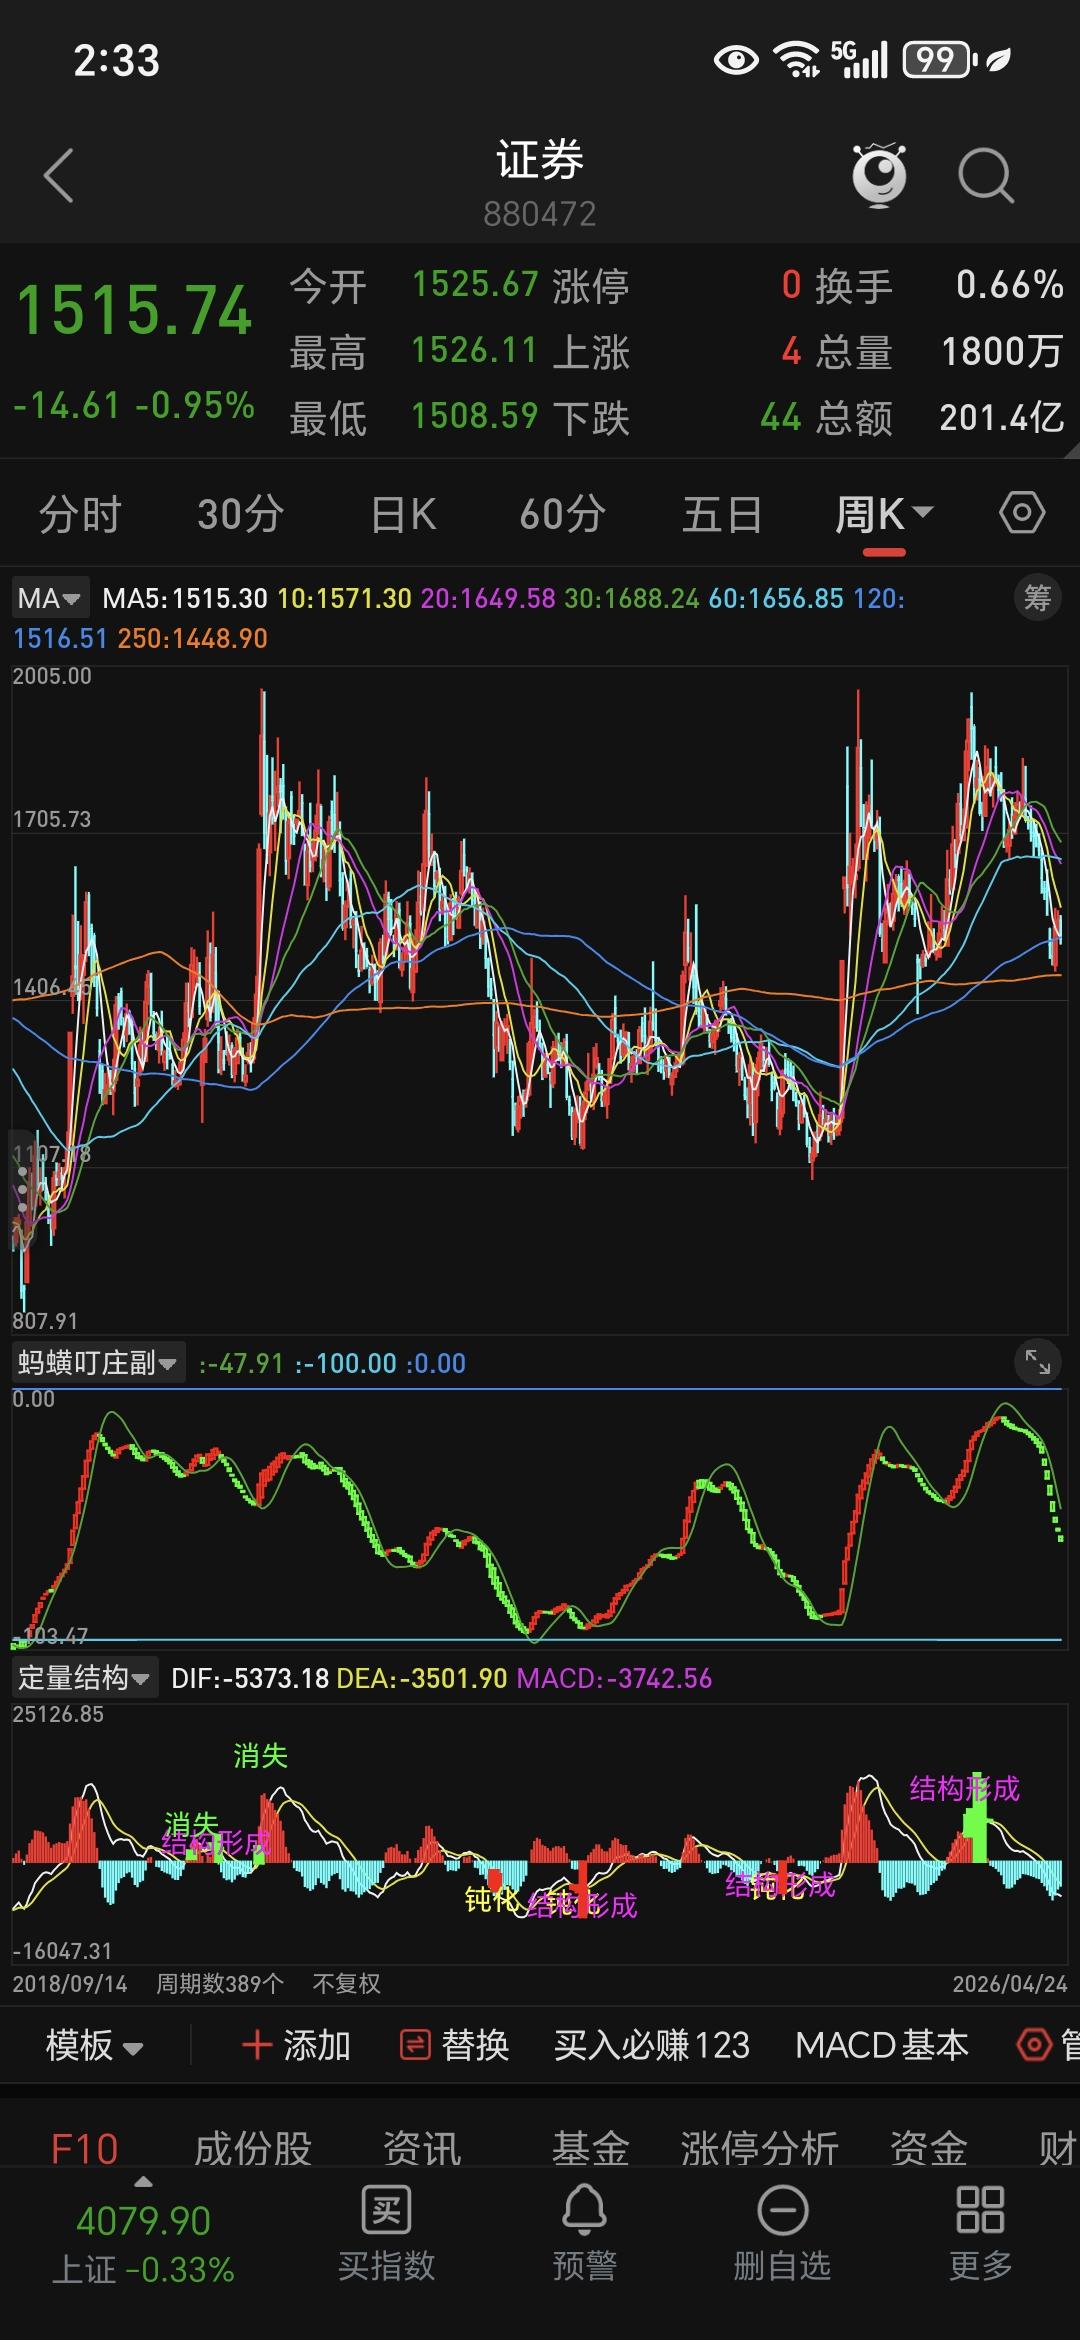Open 资金 tab
This screenshot has width=1080, height=2340.
point(929,2148)
